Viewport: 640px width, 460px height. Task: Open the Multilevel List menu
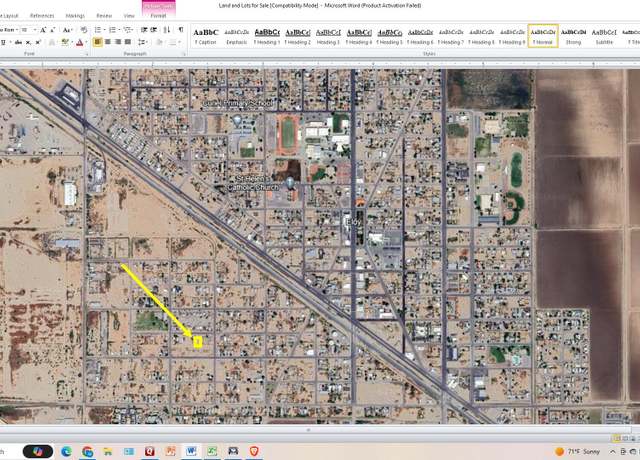127,30
